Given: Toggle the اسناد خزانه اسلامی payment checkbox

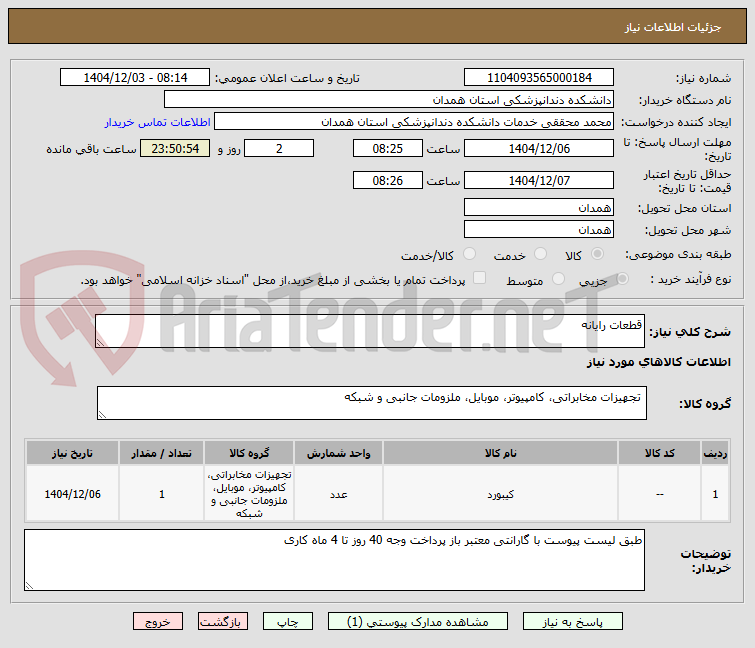Looking at the screenshot, I should coord(479,278).
